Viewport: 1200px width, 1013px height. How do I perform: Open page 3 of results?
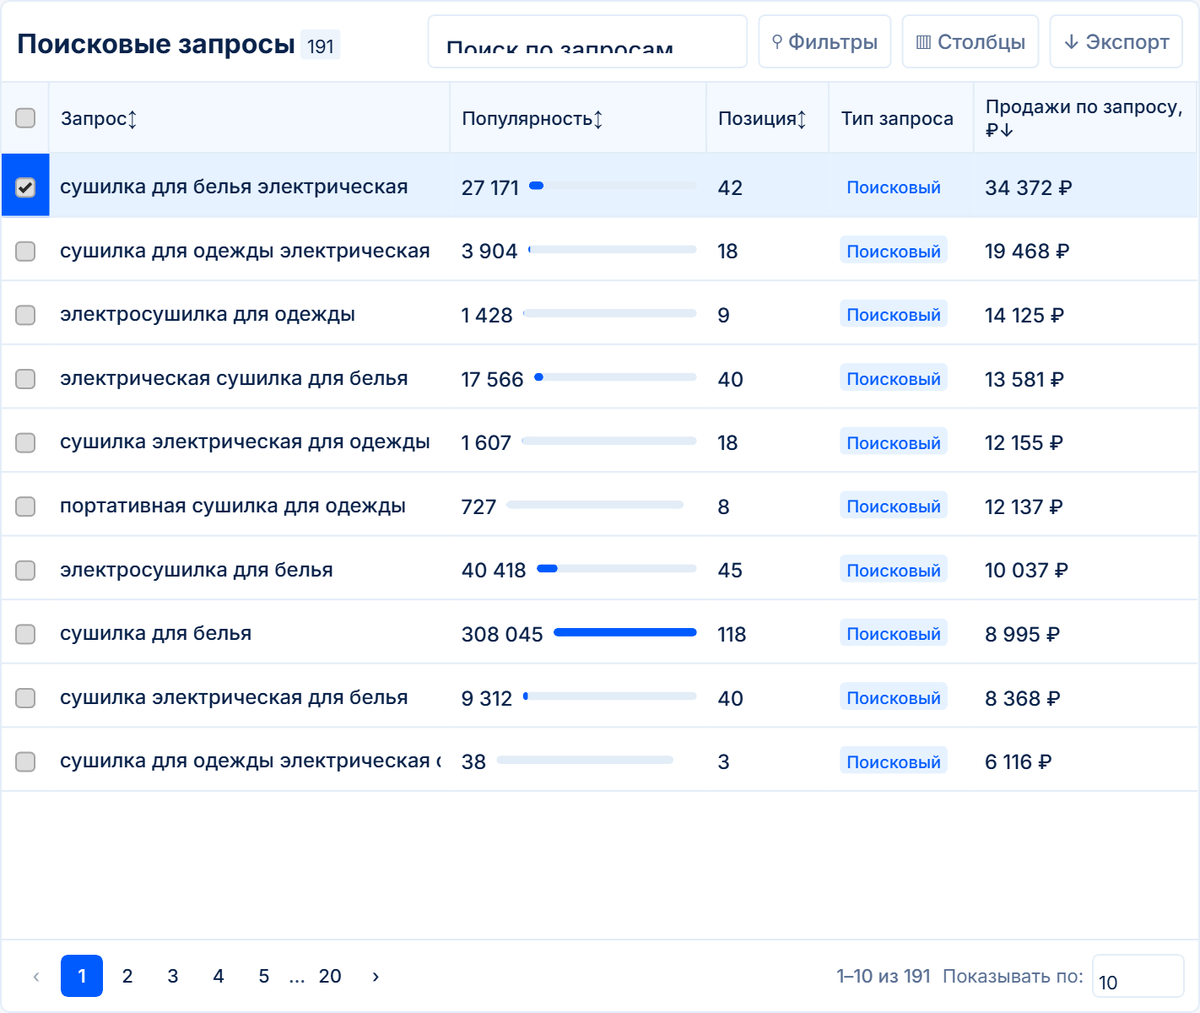[173, 976]
